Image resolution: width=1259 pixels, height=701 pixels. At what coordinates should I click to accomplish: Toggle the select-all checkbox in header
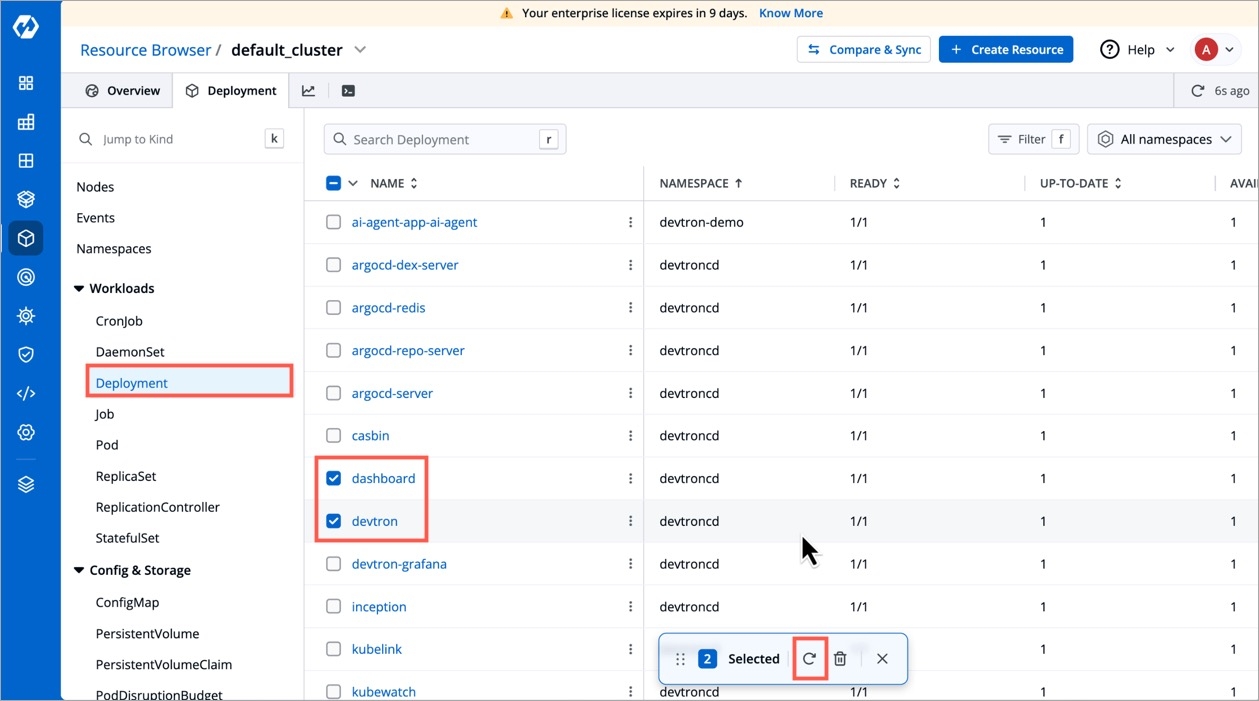[334, 183]
